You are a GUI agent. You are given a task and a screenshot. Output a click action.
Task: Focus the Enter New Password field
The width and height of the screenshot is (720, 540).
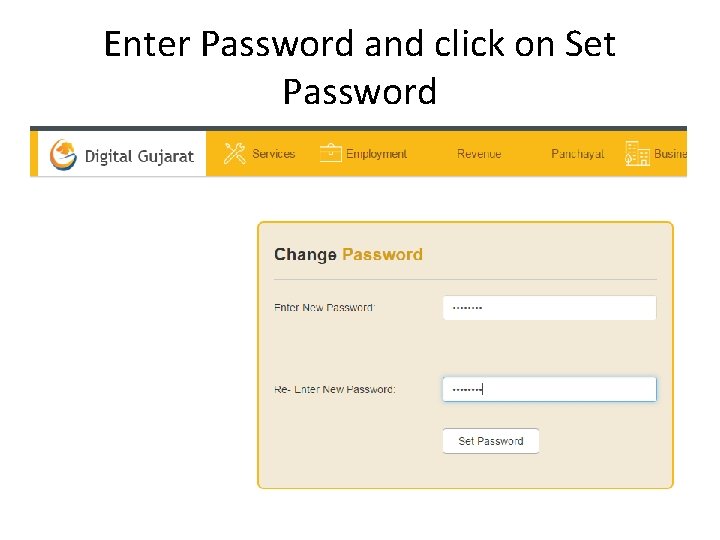[x=549, y=308]
